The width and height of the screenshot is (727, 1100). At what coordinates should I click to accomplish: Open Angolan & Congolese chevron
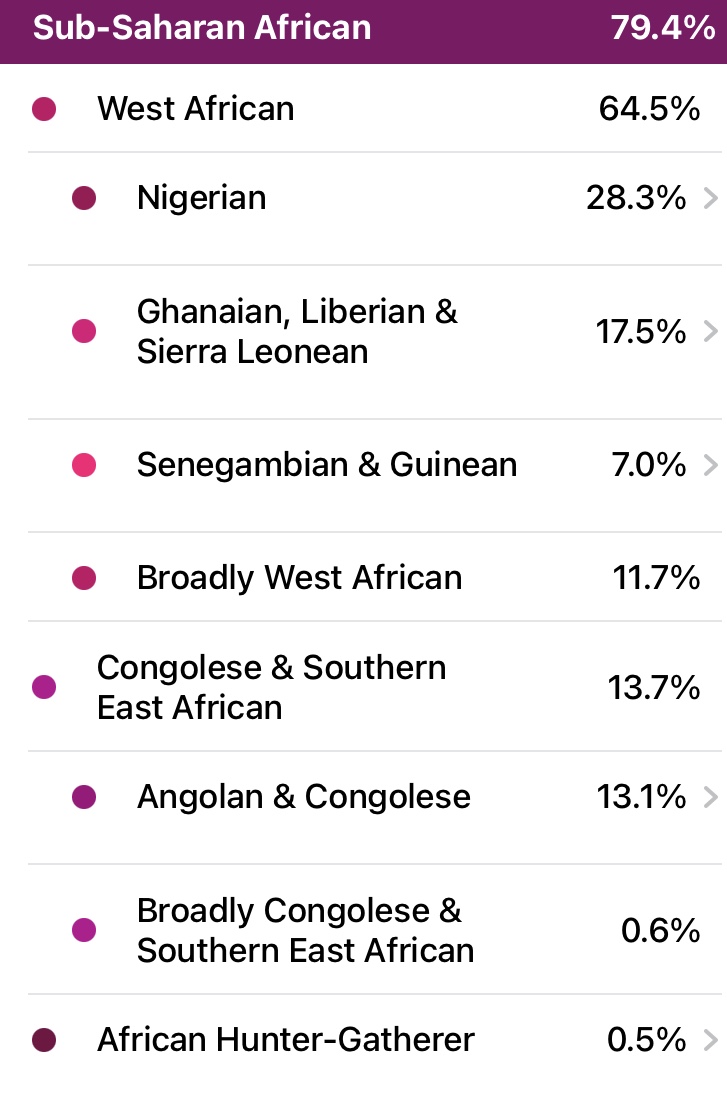click(x=711, y=797)
